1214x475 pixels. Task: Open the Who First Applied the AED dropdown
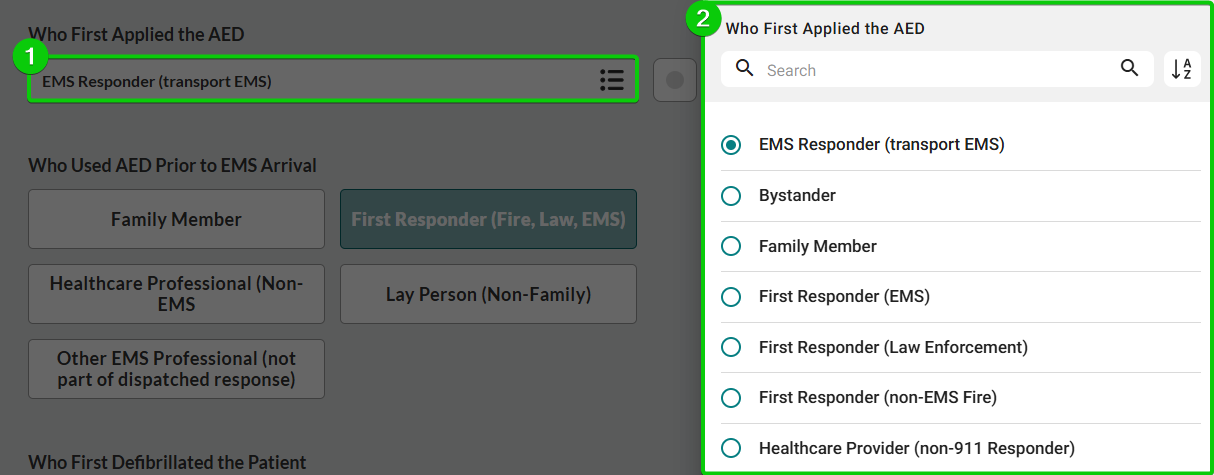(x=310, y=81)
